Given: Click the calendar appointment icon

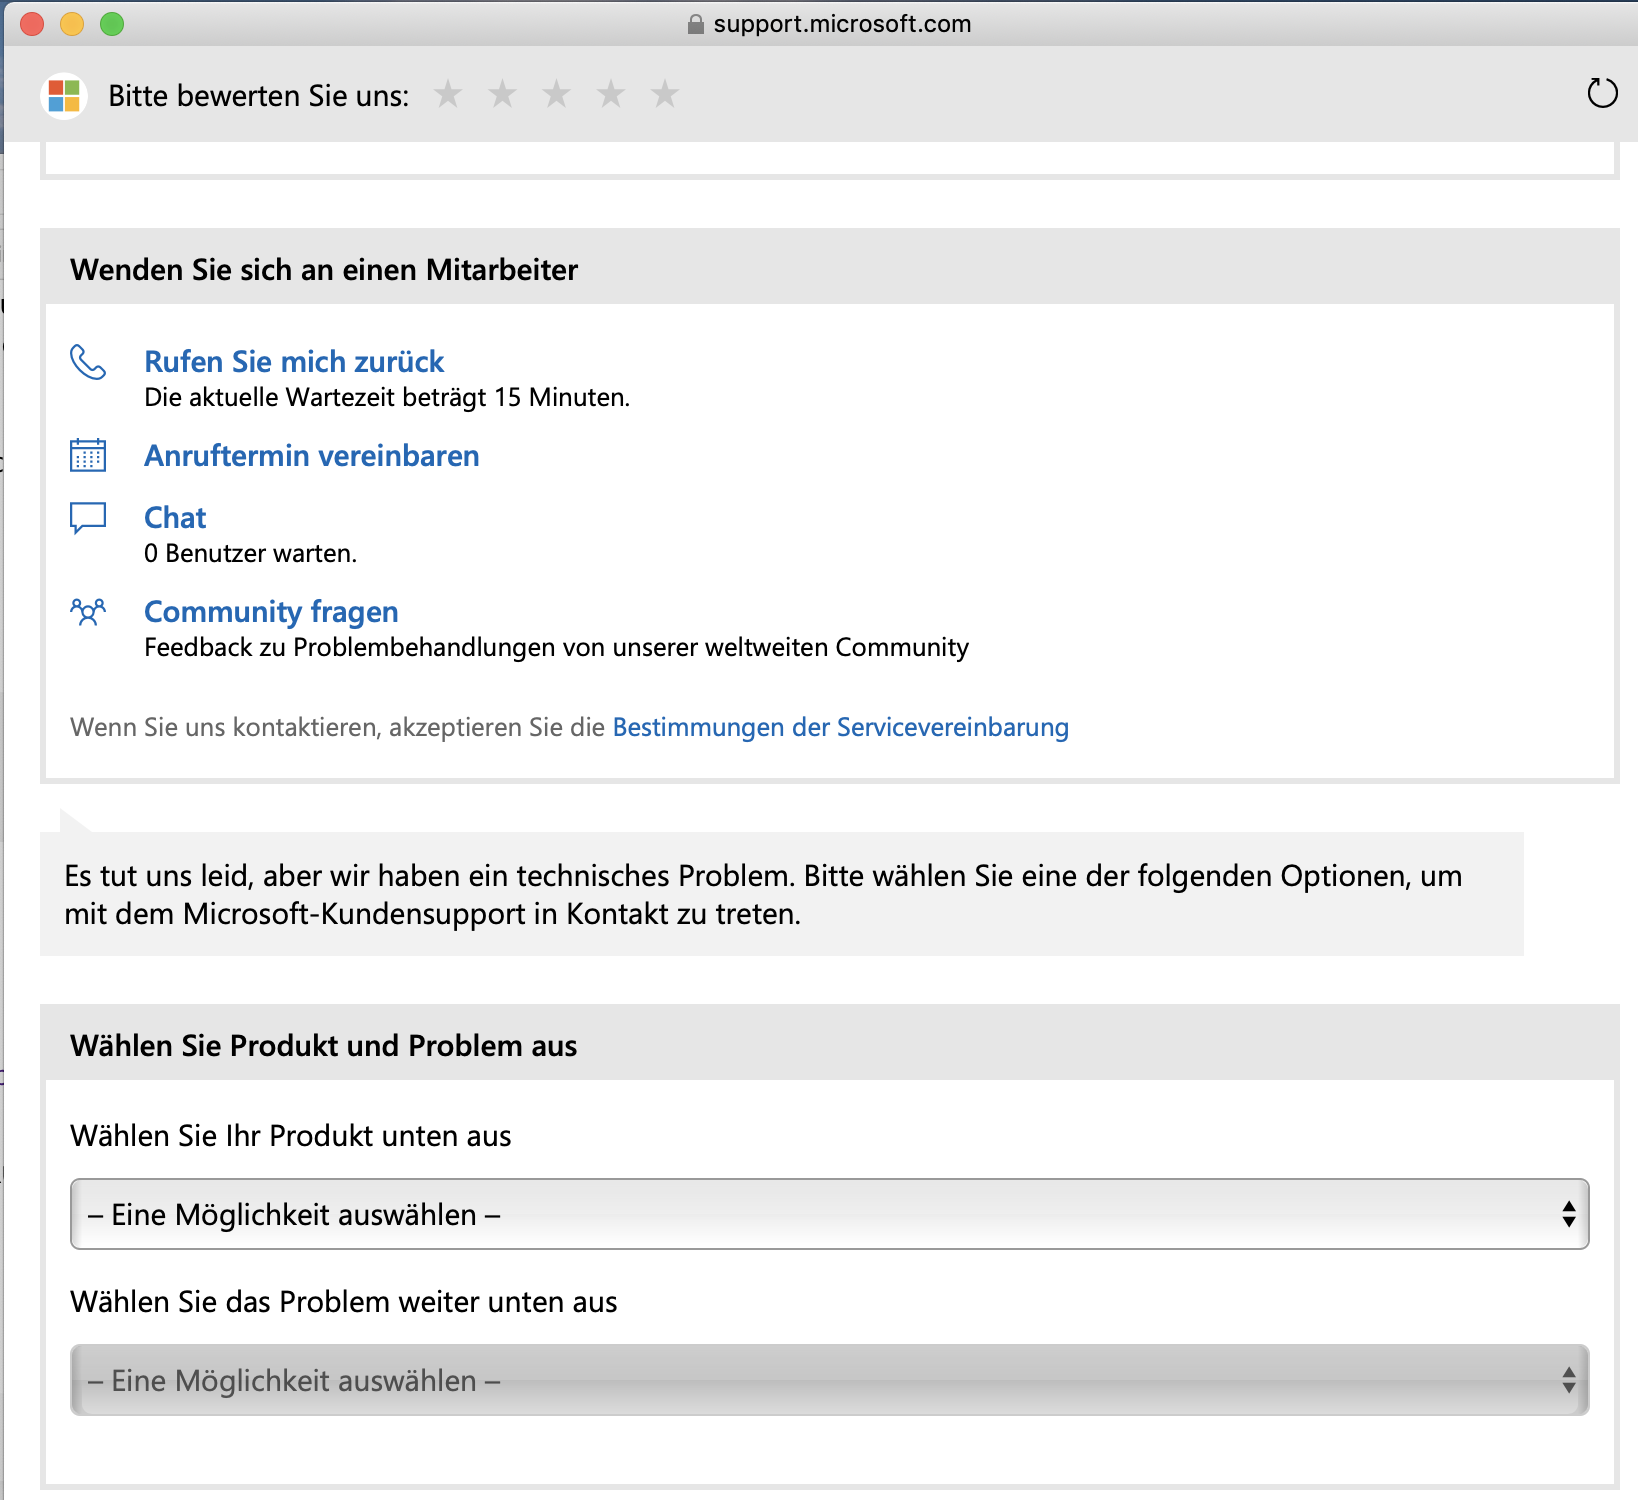Looking at the screenshot, I should tap(88, 455).
